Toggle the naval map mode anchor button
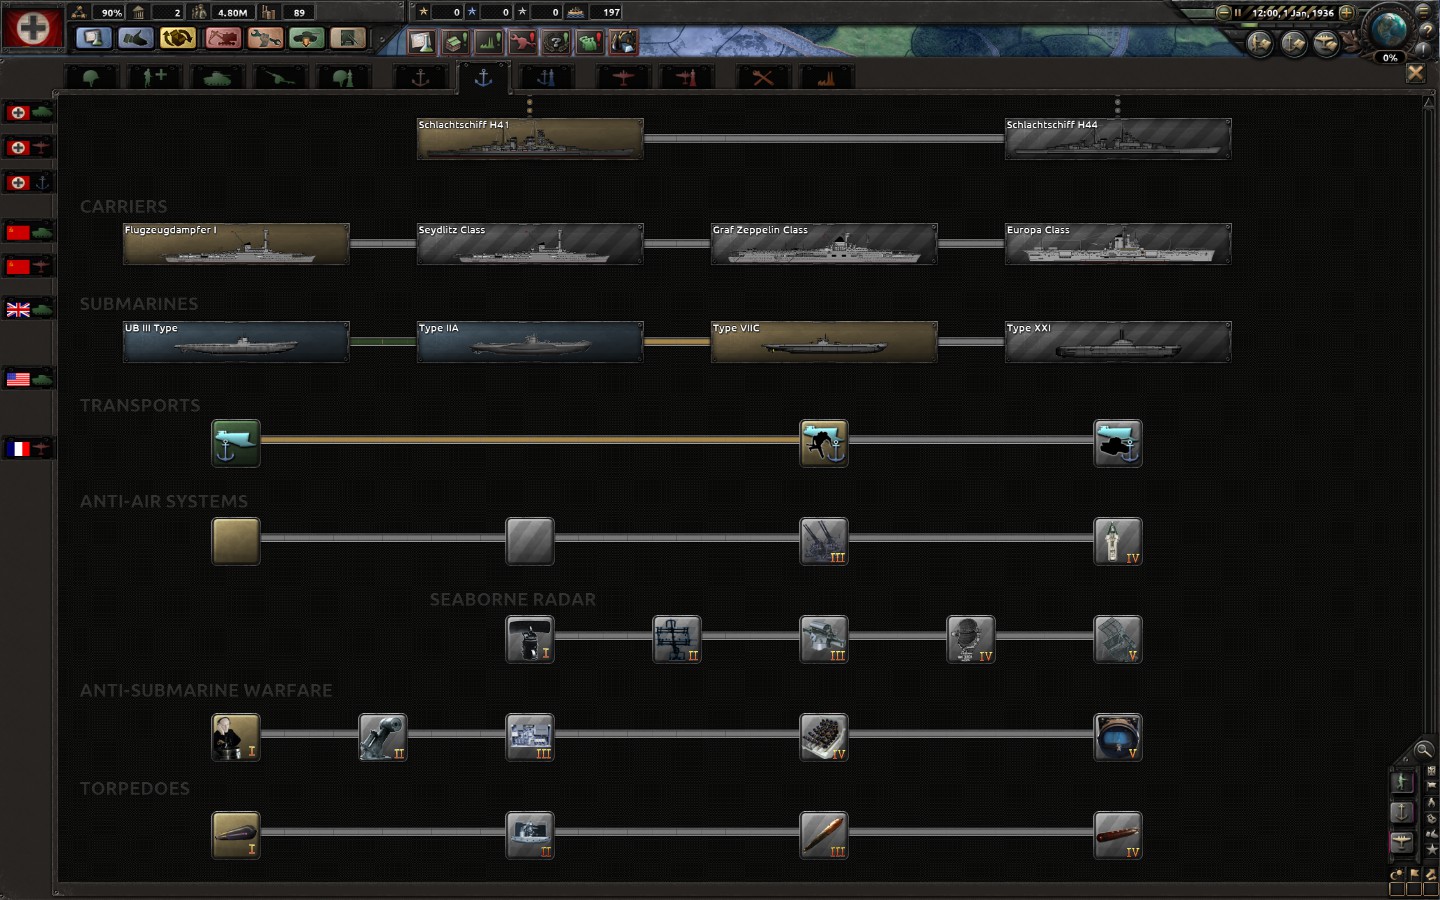1440x900 pixels. (1402, 812)
